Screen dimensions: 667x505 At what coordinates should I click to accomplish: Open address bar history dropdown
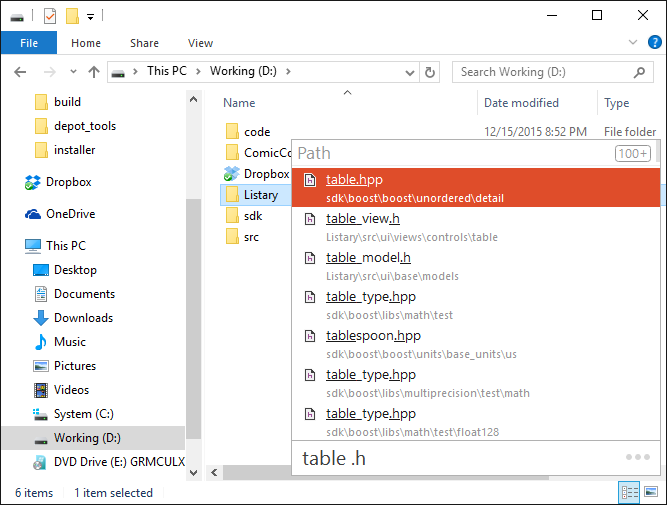(x=408, y=72)
